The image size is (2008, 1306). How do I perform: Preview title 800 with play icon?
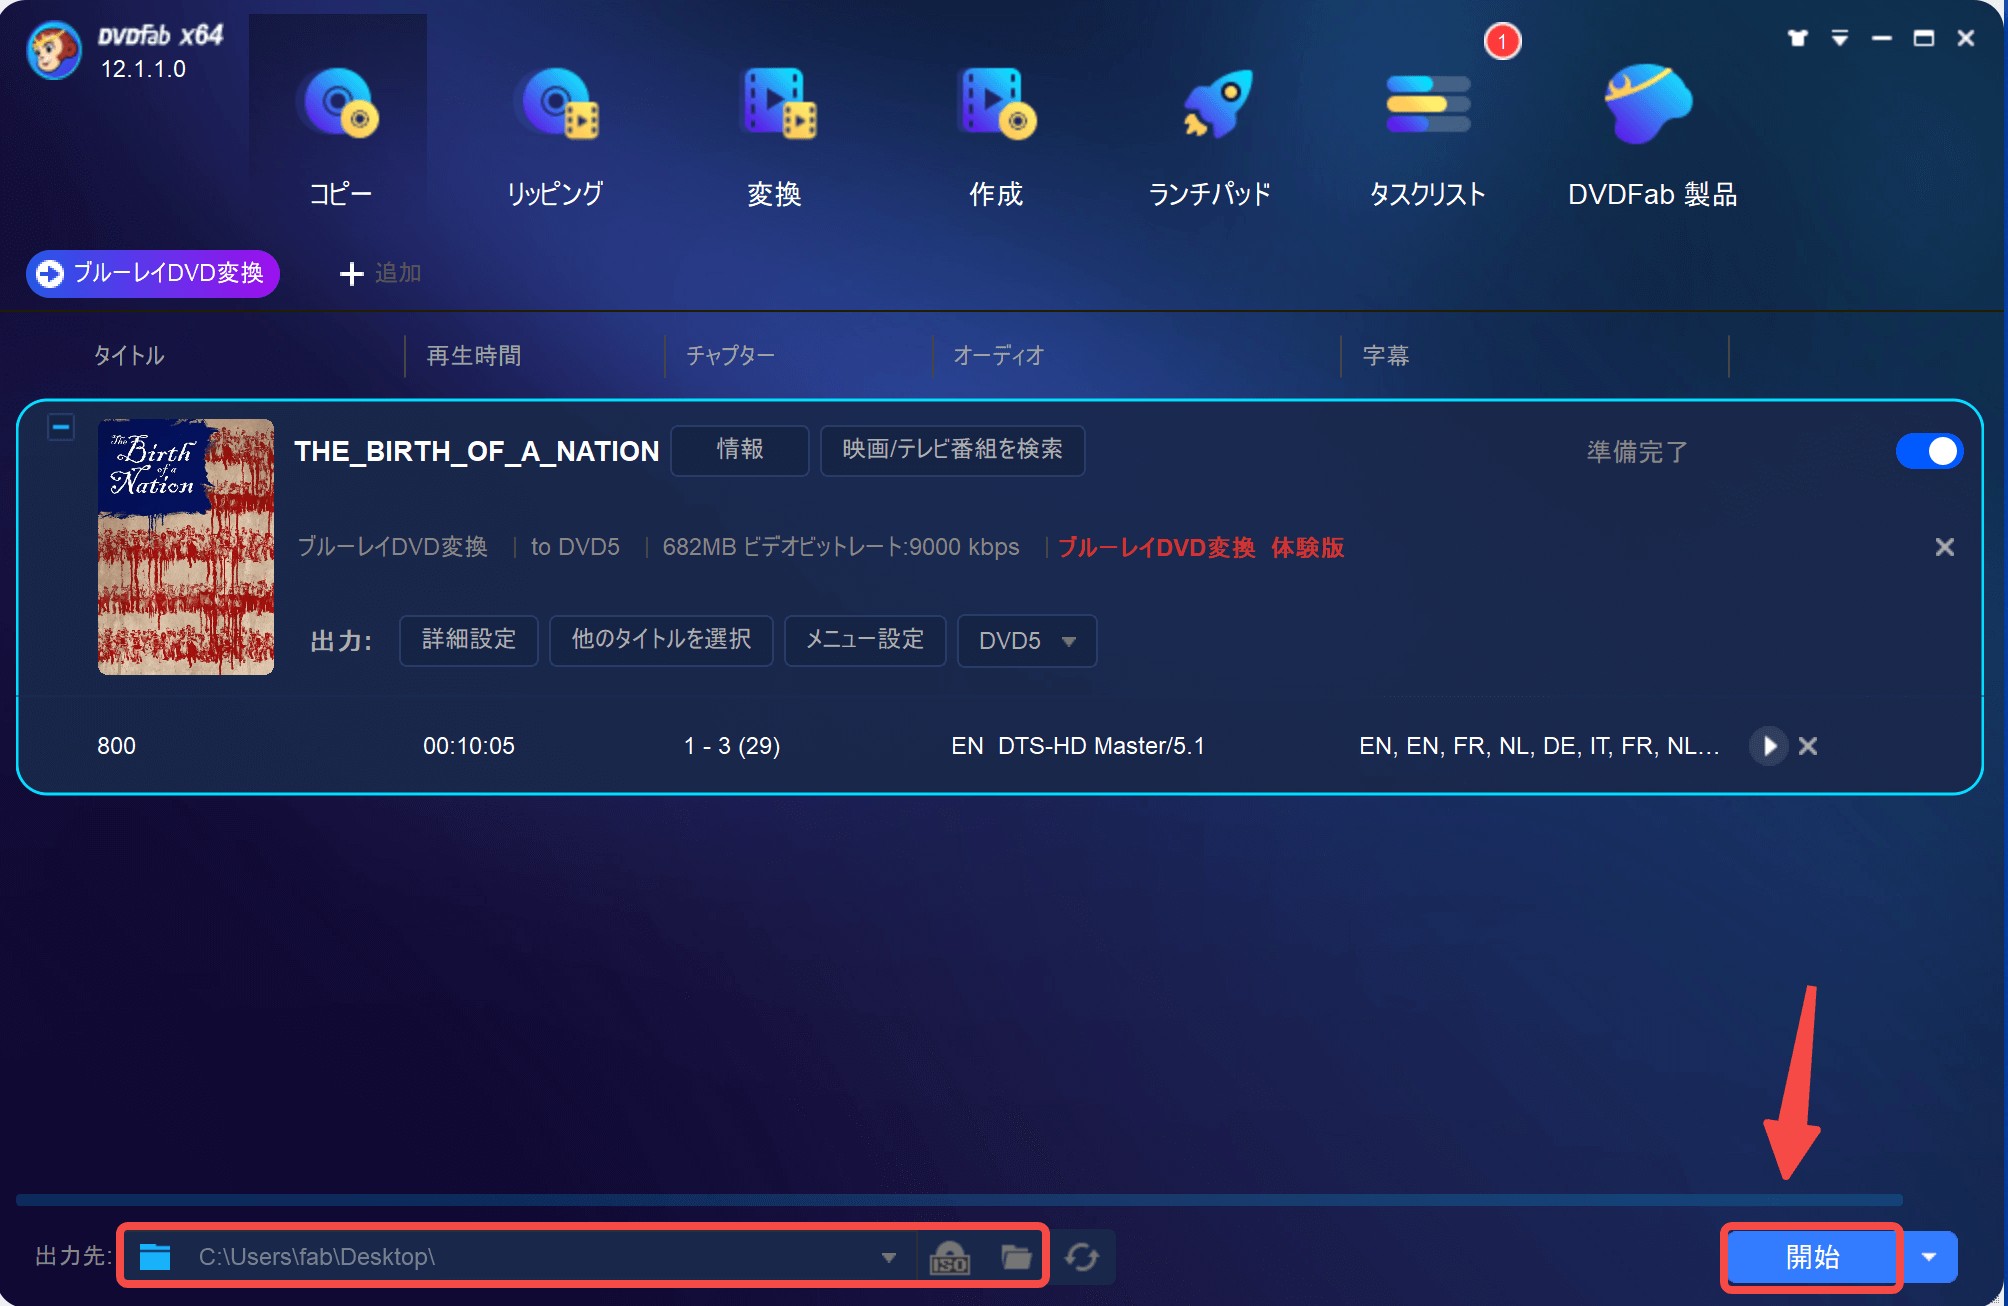point(1768,746)
